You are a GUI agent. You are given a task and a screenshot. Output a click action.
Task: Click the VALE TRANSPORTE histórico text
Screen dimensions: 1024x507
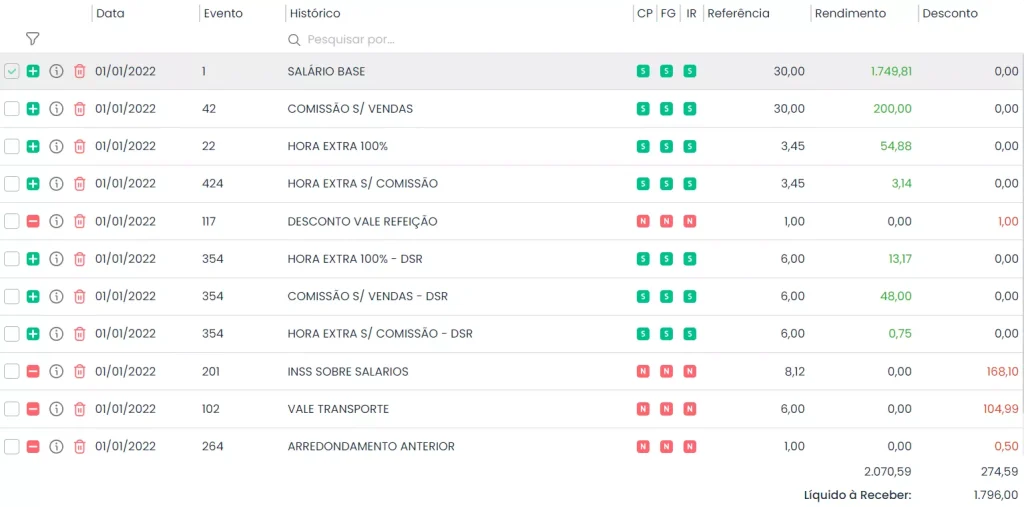(x=338, y=409)
